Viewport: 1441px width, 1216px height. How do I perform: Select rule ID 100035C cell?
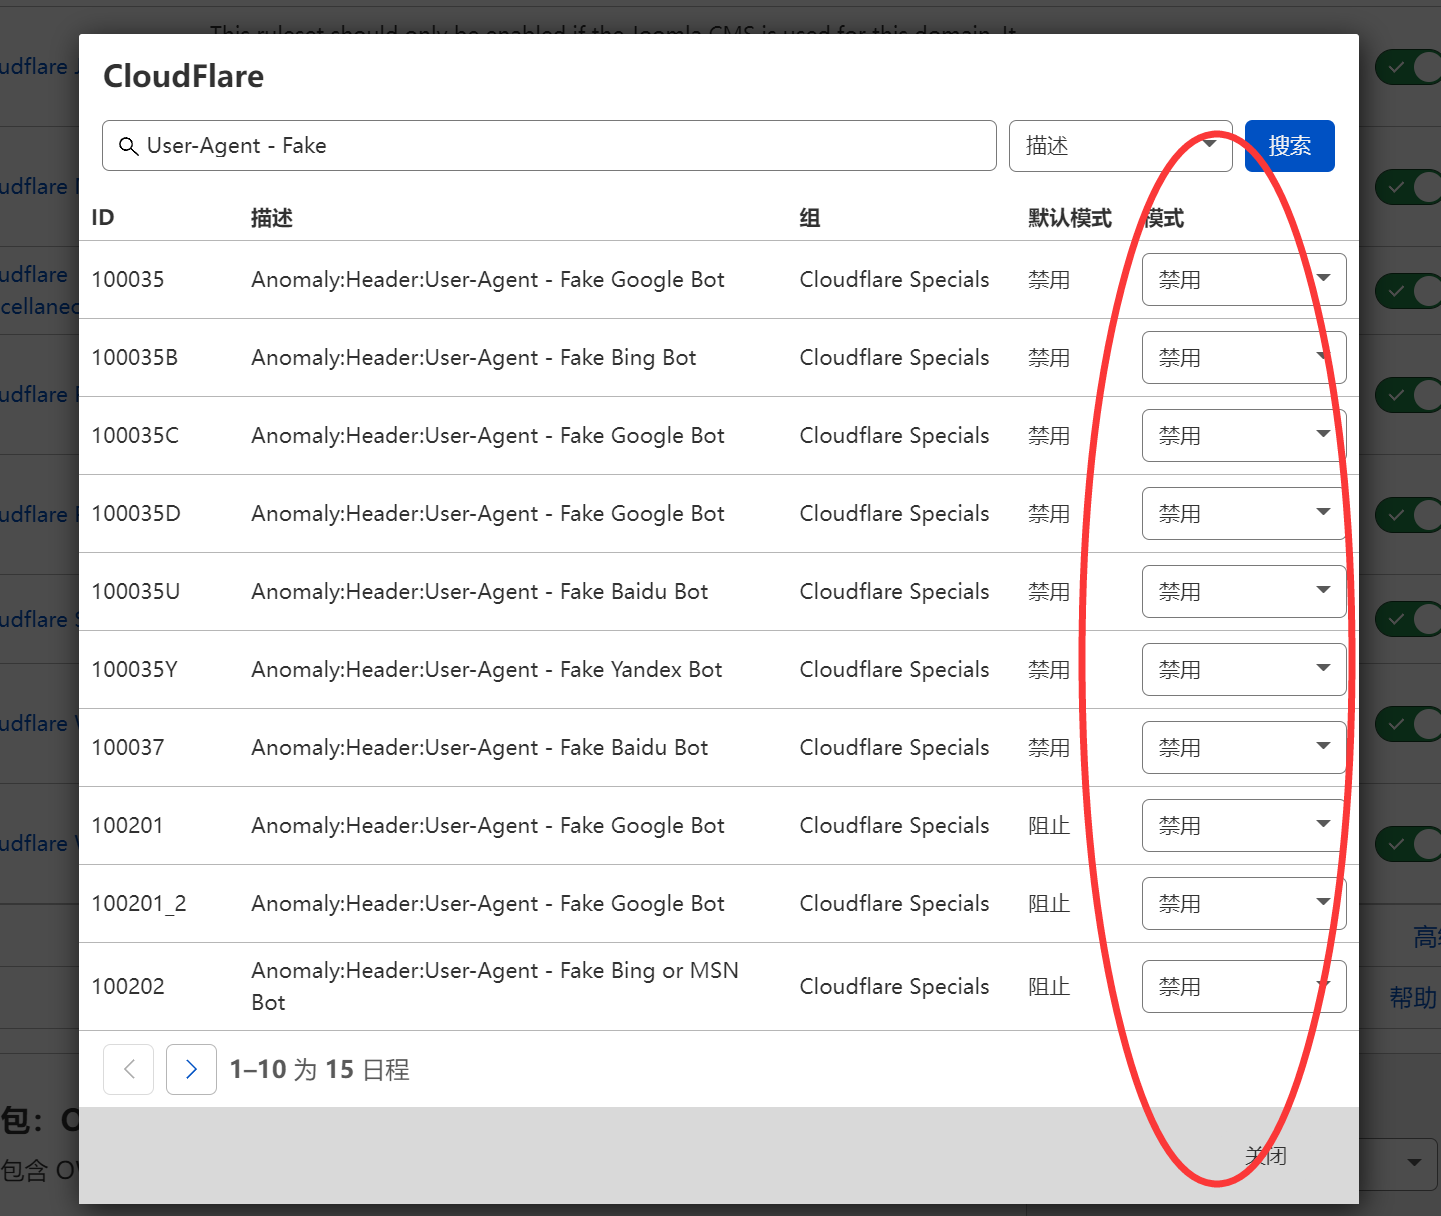[135, 435]
